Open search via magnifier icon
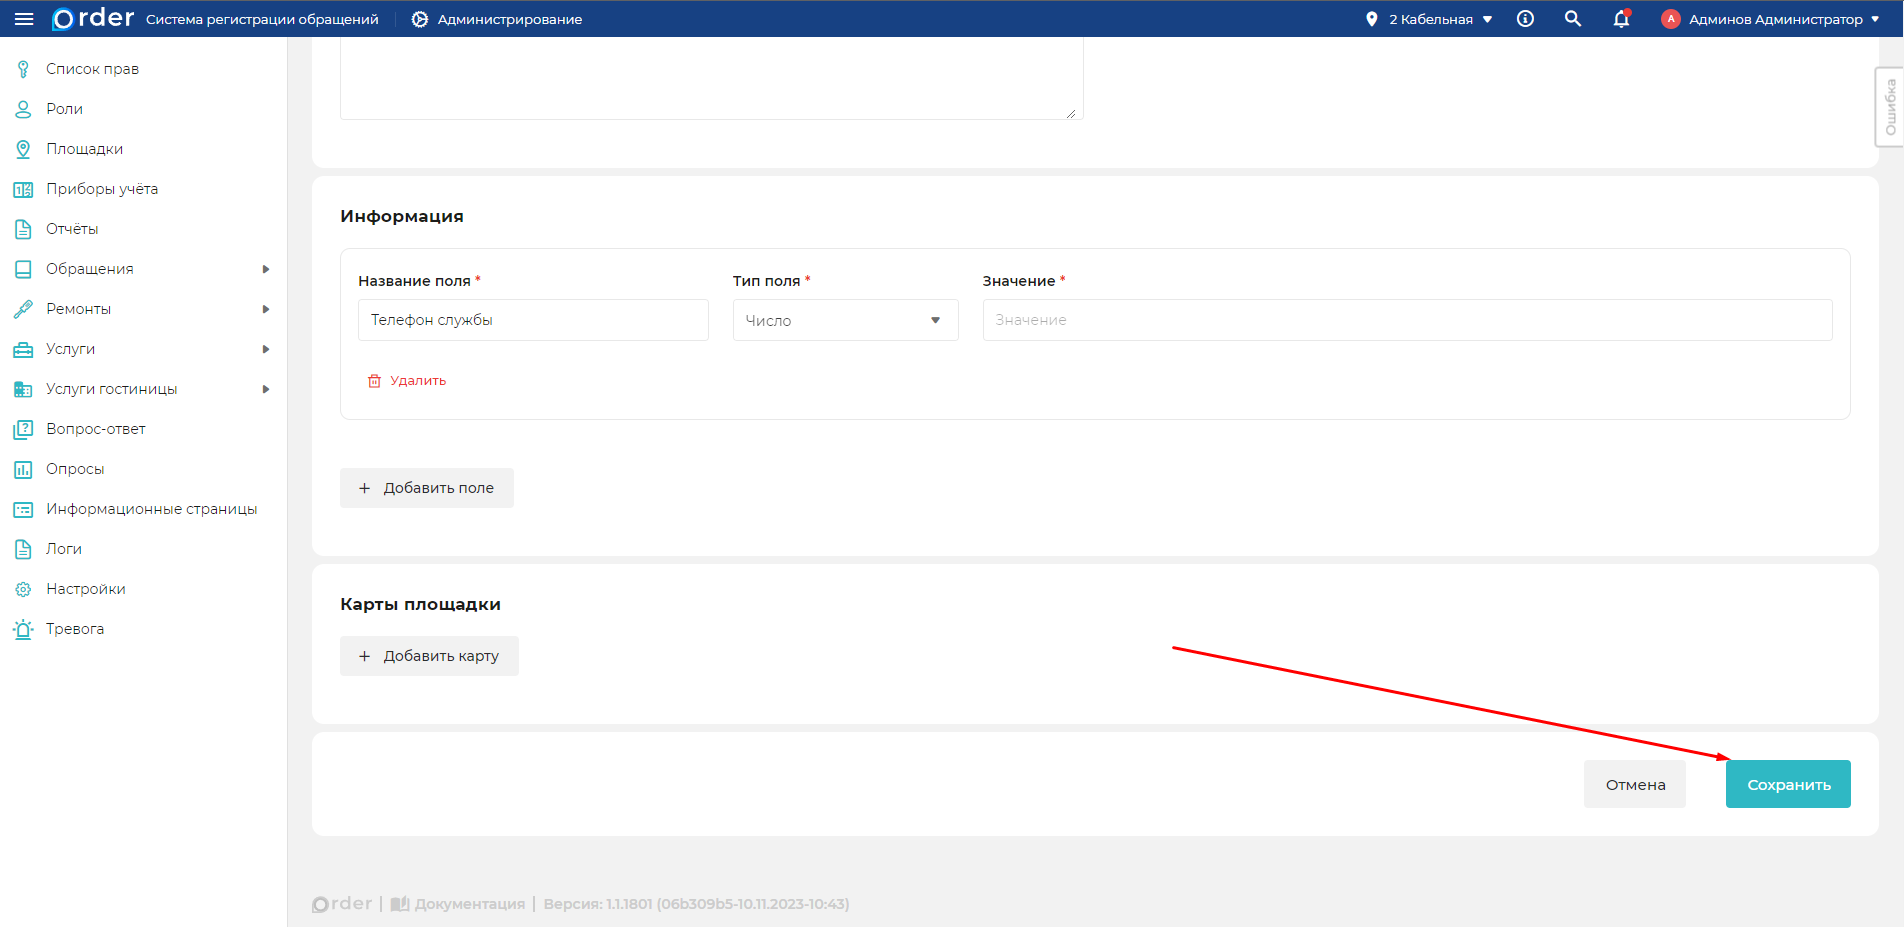 (1573, 19)
